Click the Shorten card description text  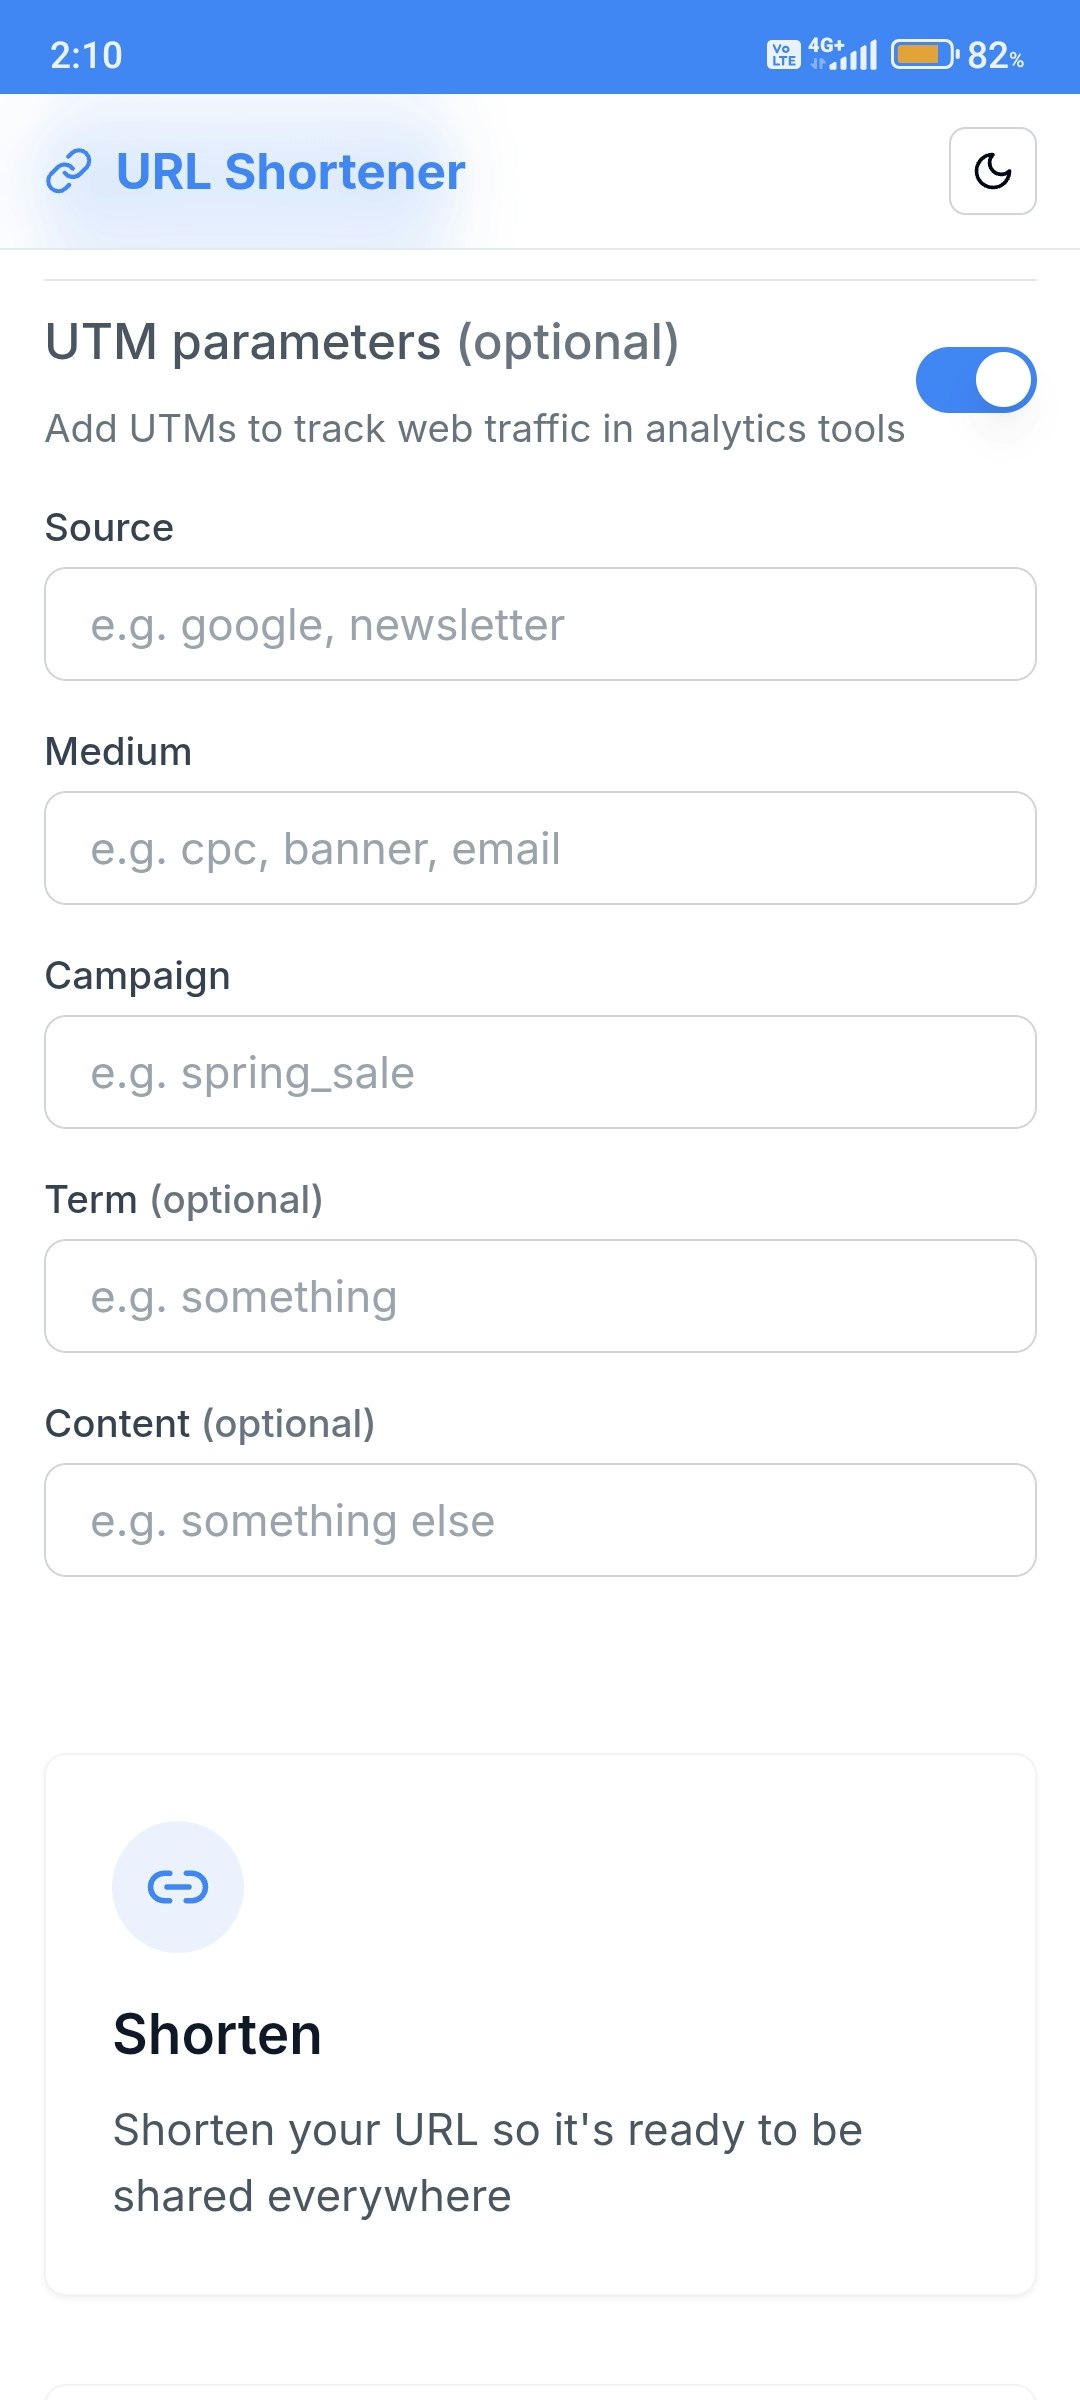(x=488, y=2162)
